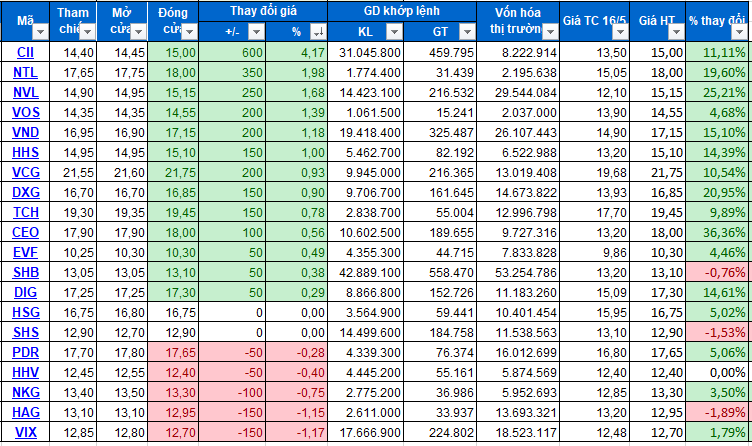
Task: Select SHS percent change cell -1,53%
Action: 718,332
